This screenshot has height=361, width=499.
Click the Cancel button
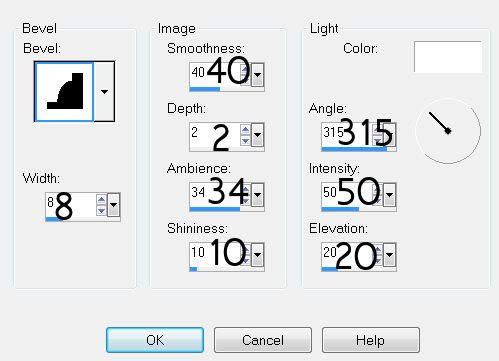pos(263,340)
